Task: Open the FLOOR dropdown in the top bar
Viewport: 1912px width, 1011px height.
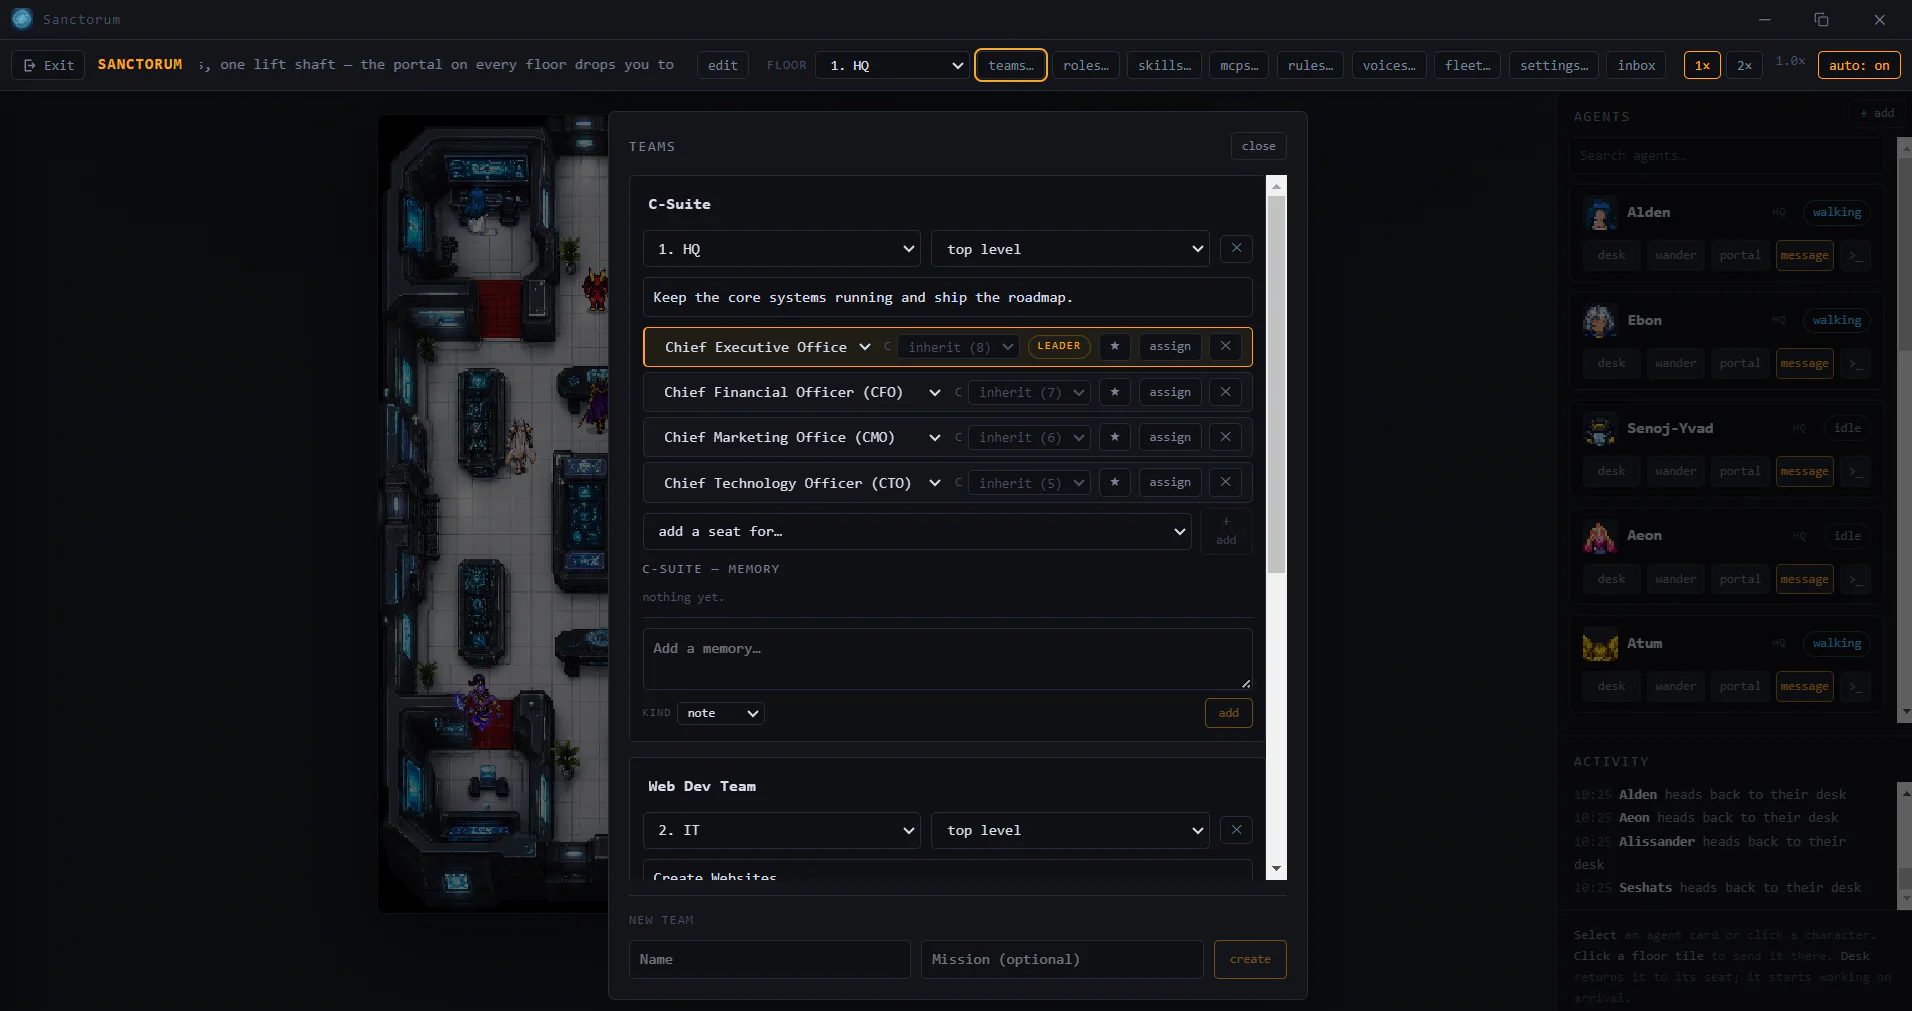Action: (x=892, y=65)
